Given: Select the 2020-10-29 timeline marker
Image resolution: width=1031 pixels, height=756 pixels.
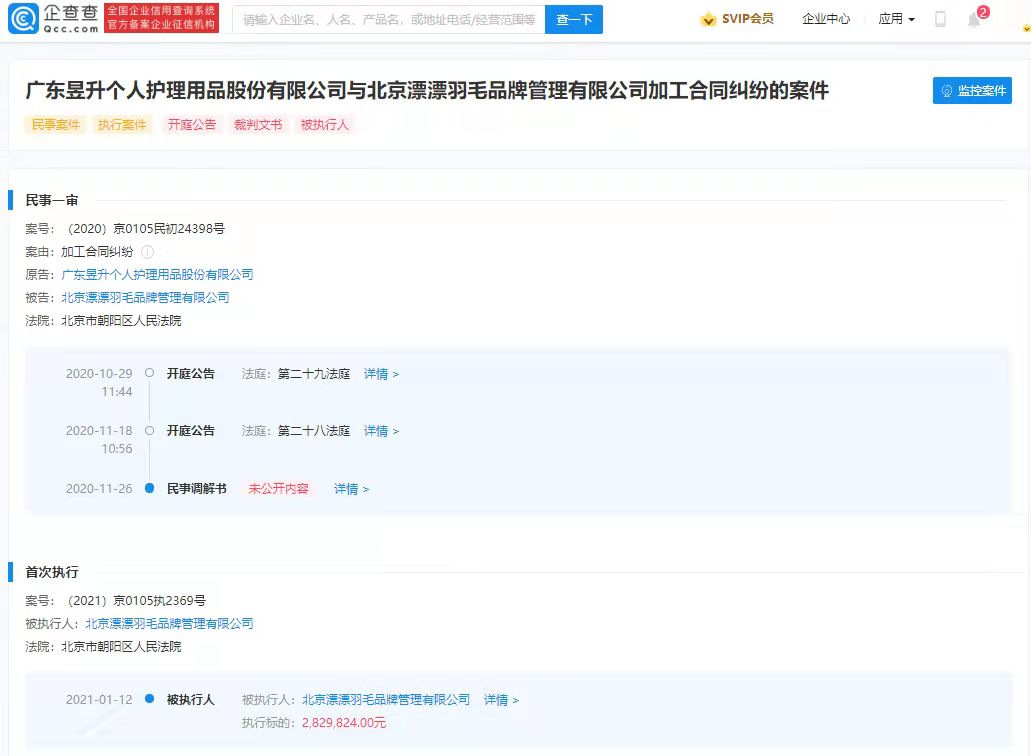Looking at the screenshot, I should point(149,373).
